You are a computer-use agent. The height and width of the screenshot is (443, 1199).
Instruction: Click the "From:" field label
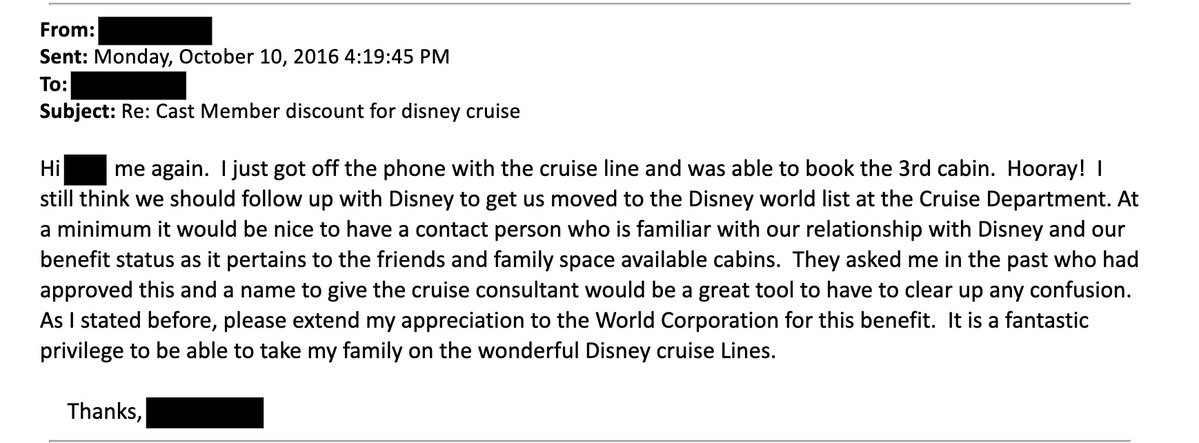(x=45, y=32)
